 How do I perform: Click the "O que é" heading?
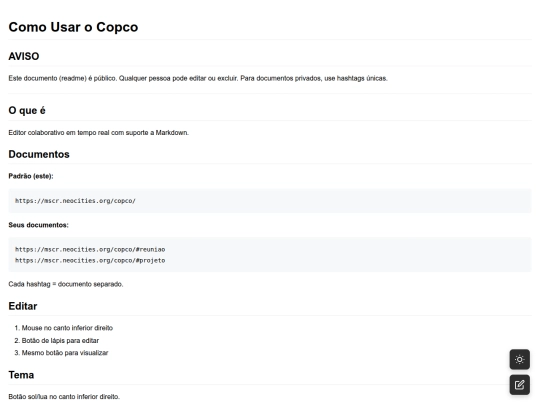tap(27, 110)
